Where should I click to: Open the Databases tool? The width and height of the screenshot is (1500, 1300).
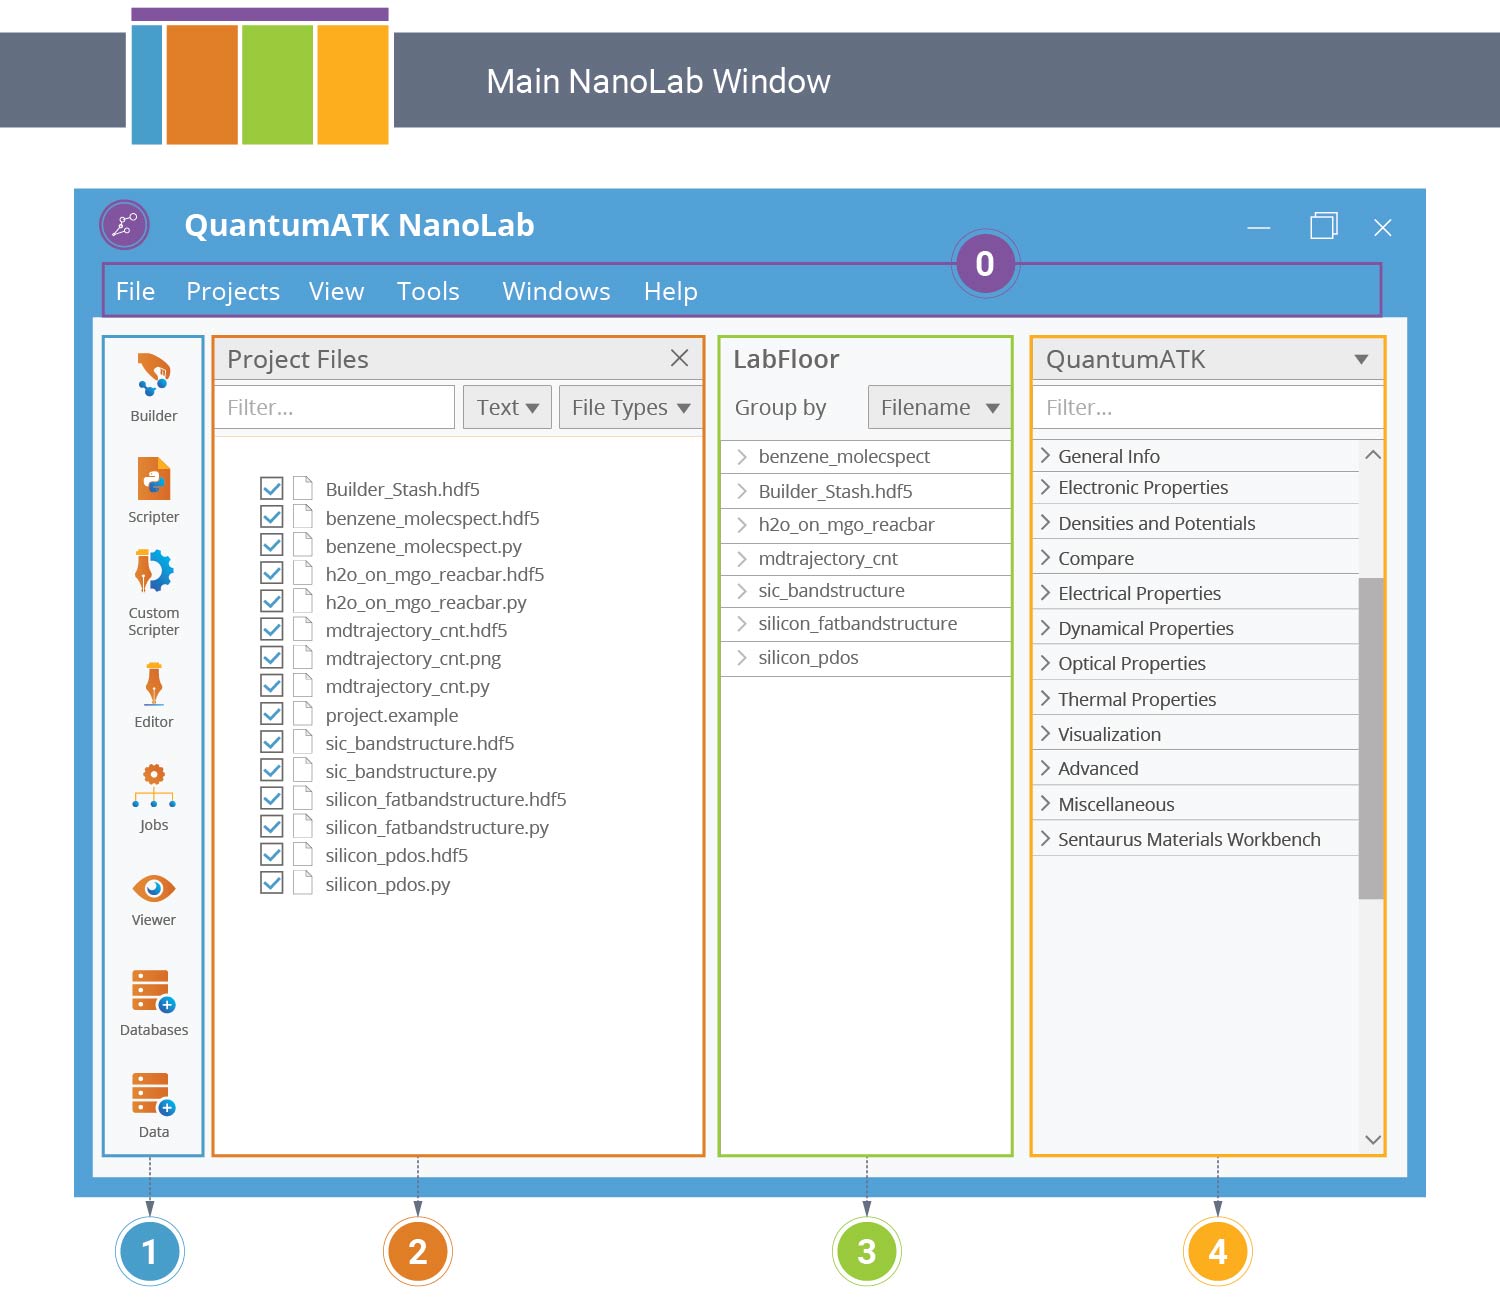[x=154, y=1003]
